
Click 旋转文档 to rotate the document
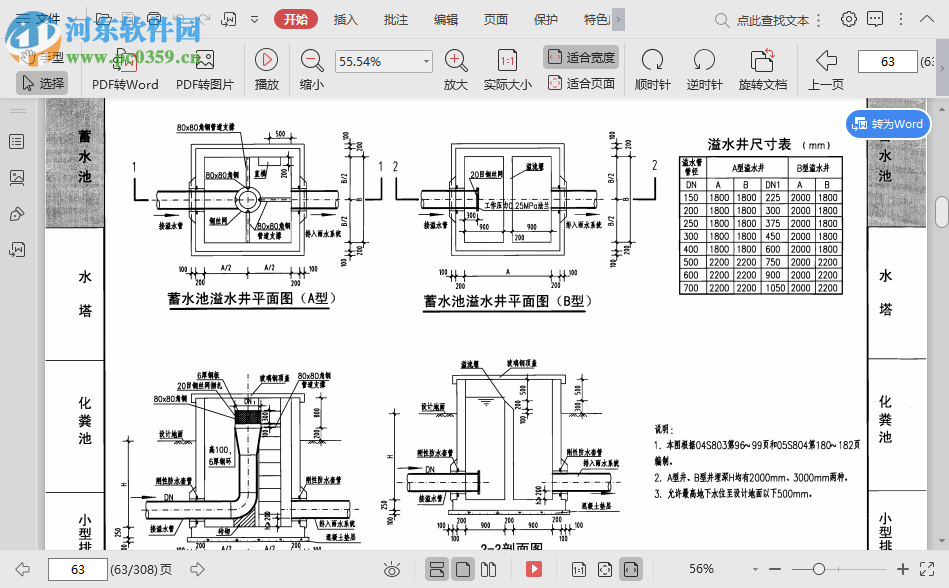click(x=763, y=71)
